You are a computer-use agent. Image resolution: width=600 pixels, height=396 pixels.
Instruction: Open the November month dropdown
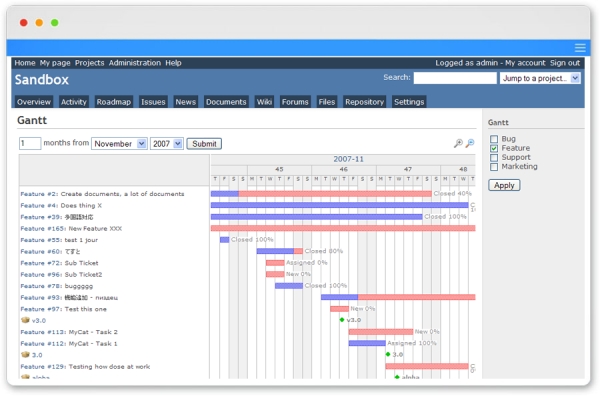119,144
